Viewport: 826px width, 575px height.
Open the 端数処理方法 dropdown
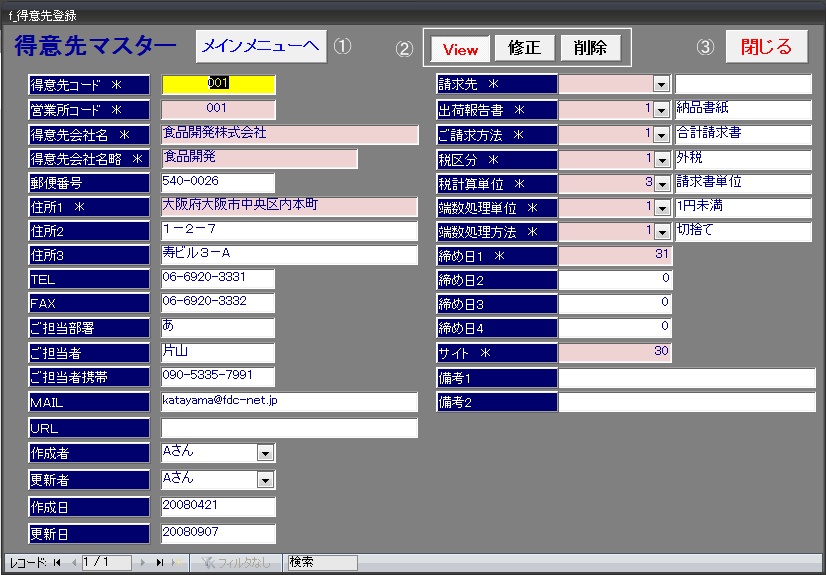coord(661,232)
